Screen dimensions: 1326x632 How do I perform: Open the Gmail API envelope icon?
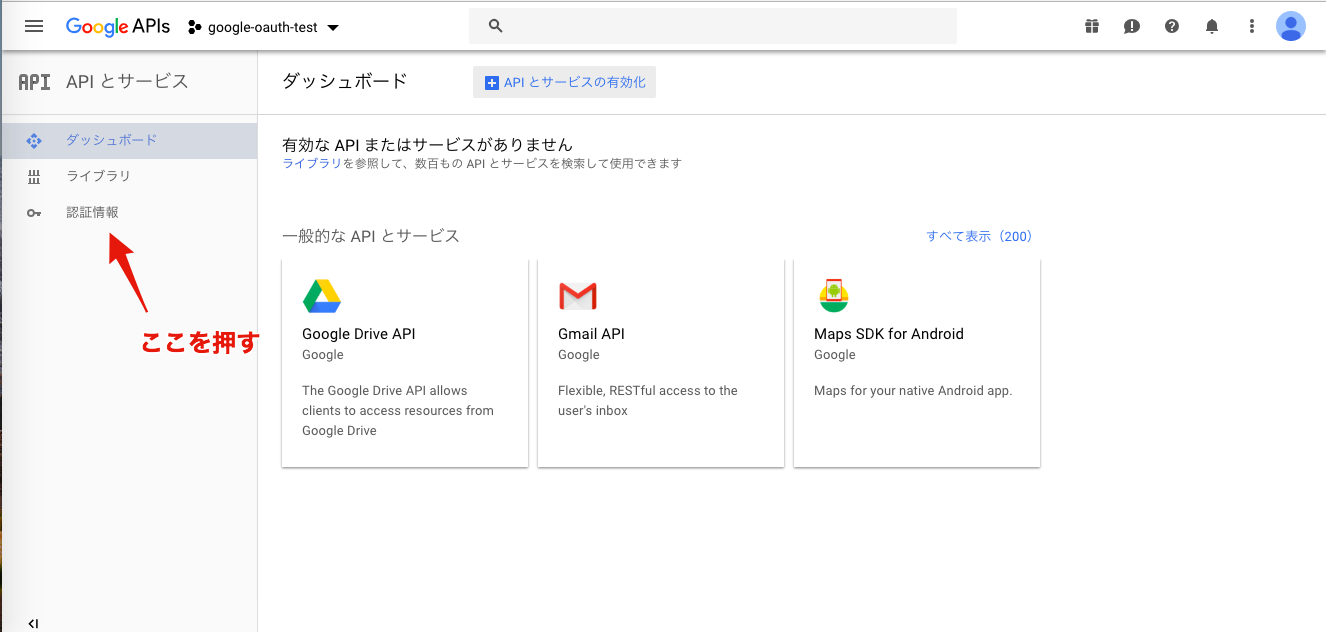point(577,296)
